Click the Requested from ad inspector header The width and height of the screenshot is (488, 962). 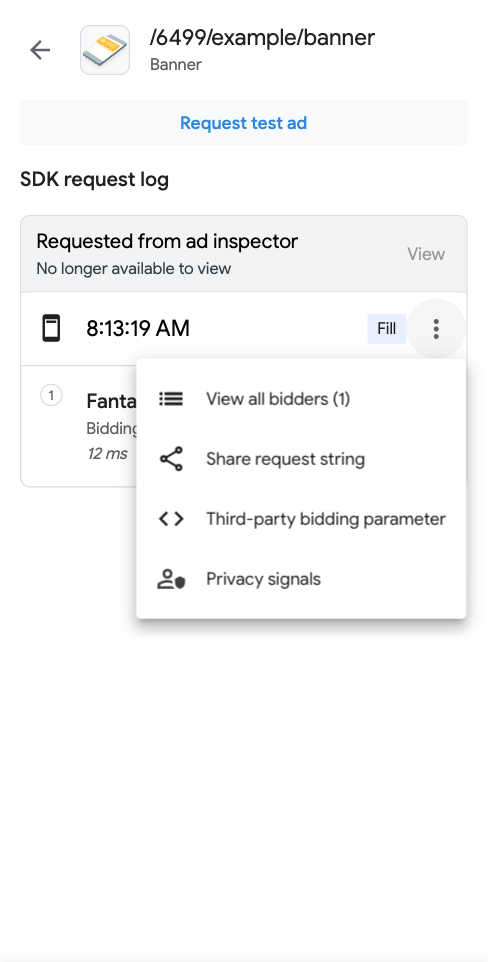[167, 242]
